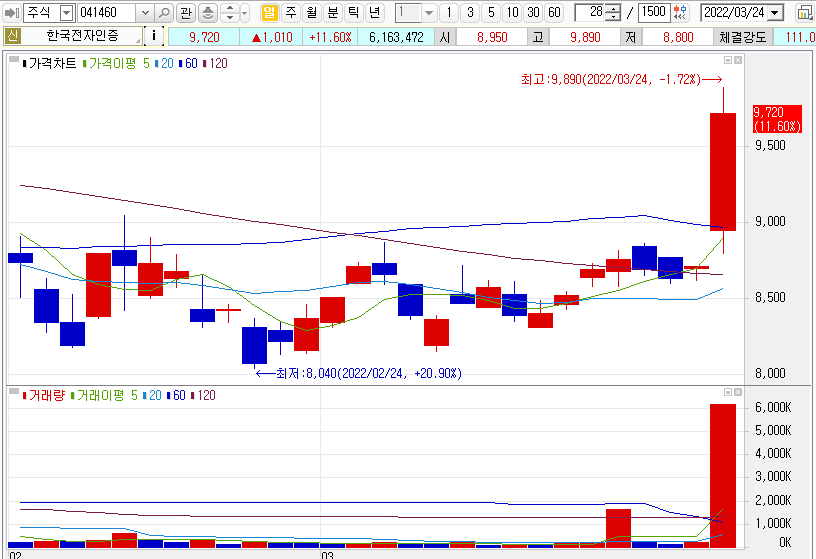This screenshot has width=816, height=559.
Task: Open the small dropdown beside navigation stepper
Action: (245, 12)
